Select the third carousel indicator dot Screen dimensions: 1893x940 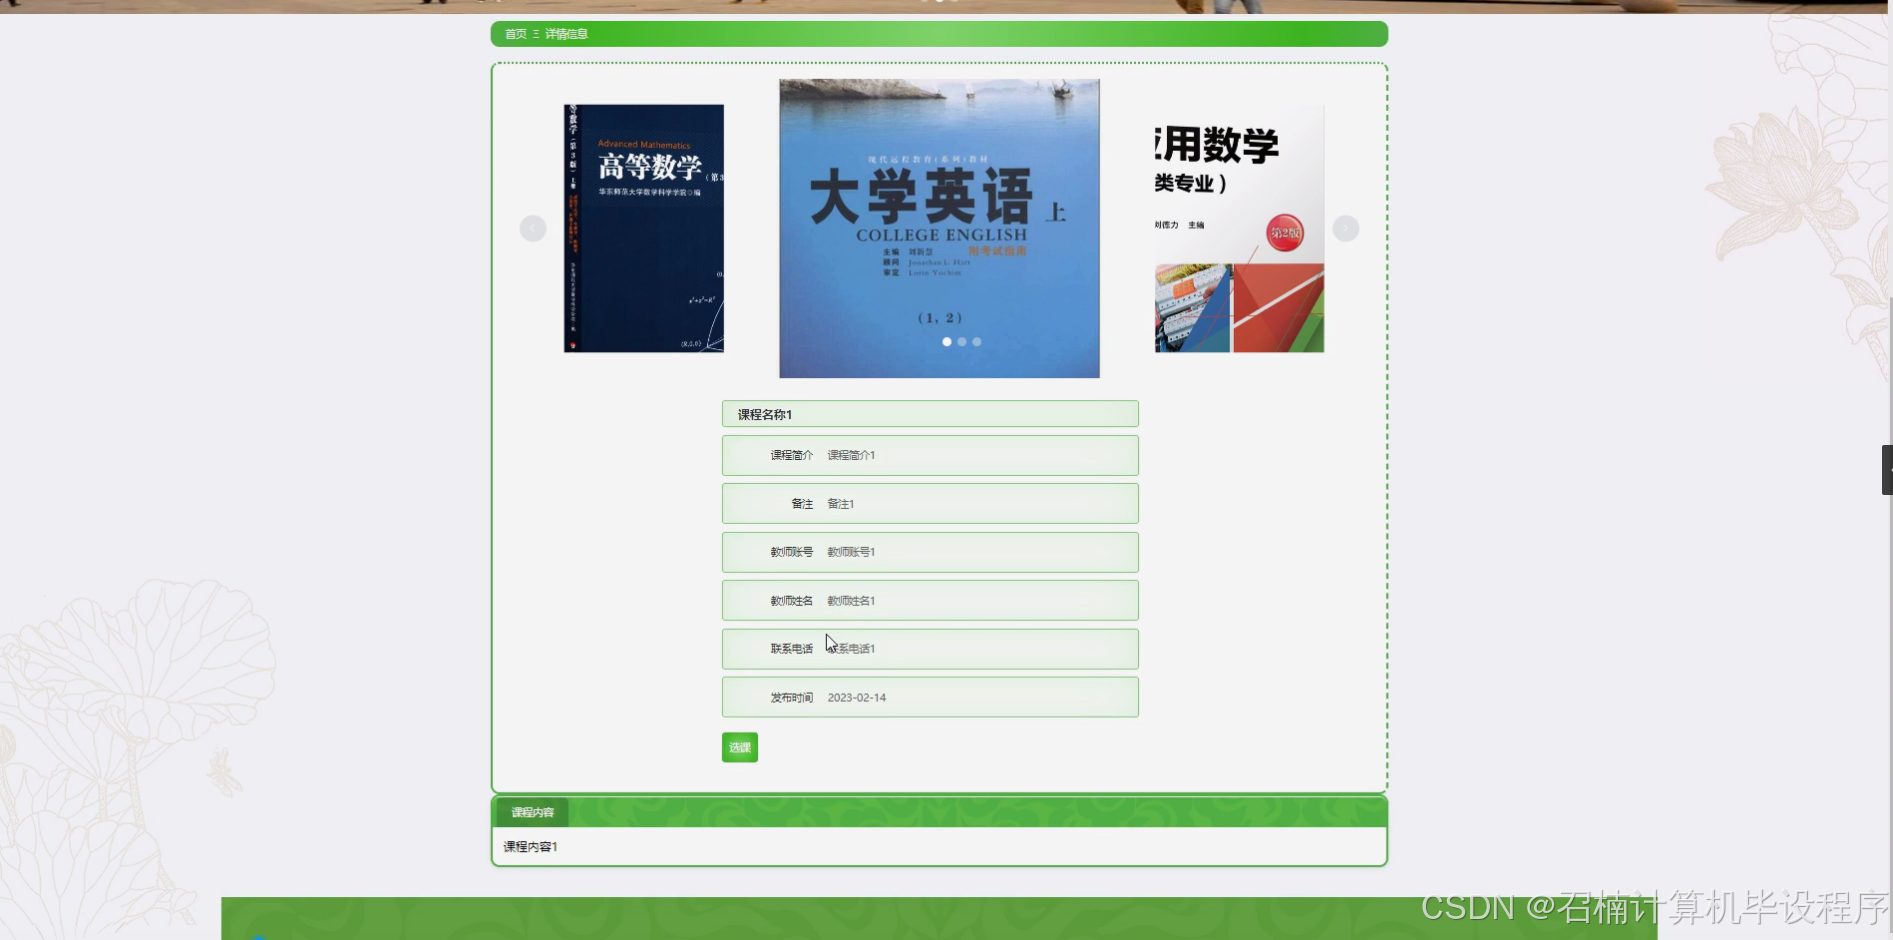click(976, 341)
